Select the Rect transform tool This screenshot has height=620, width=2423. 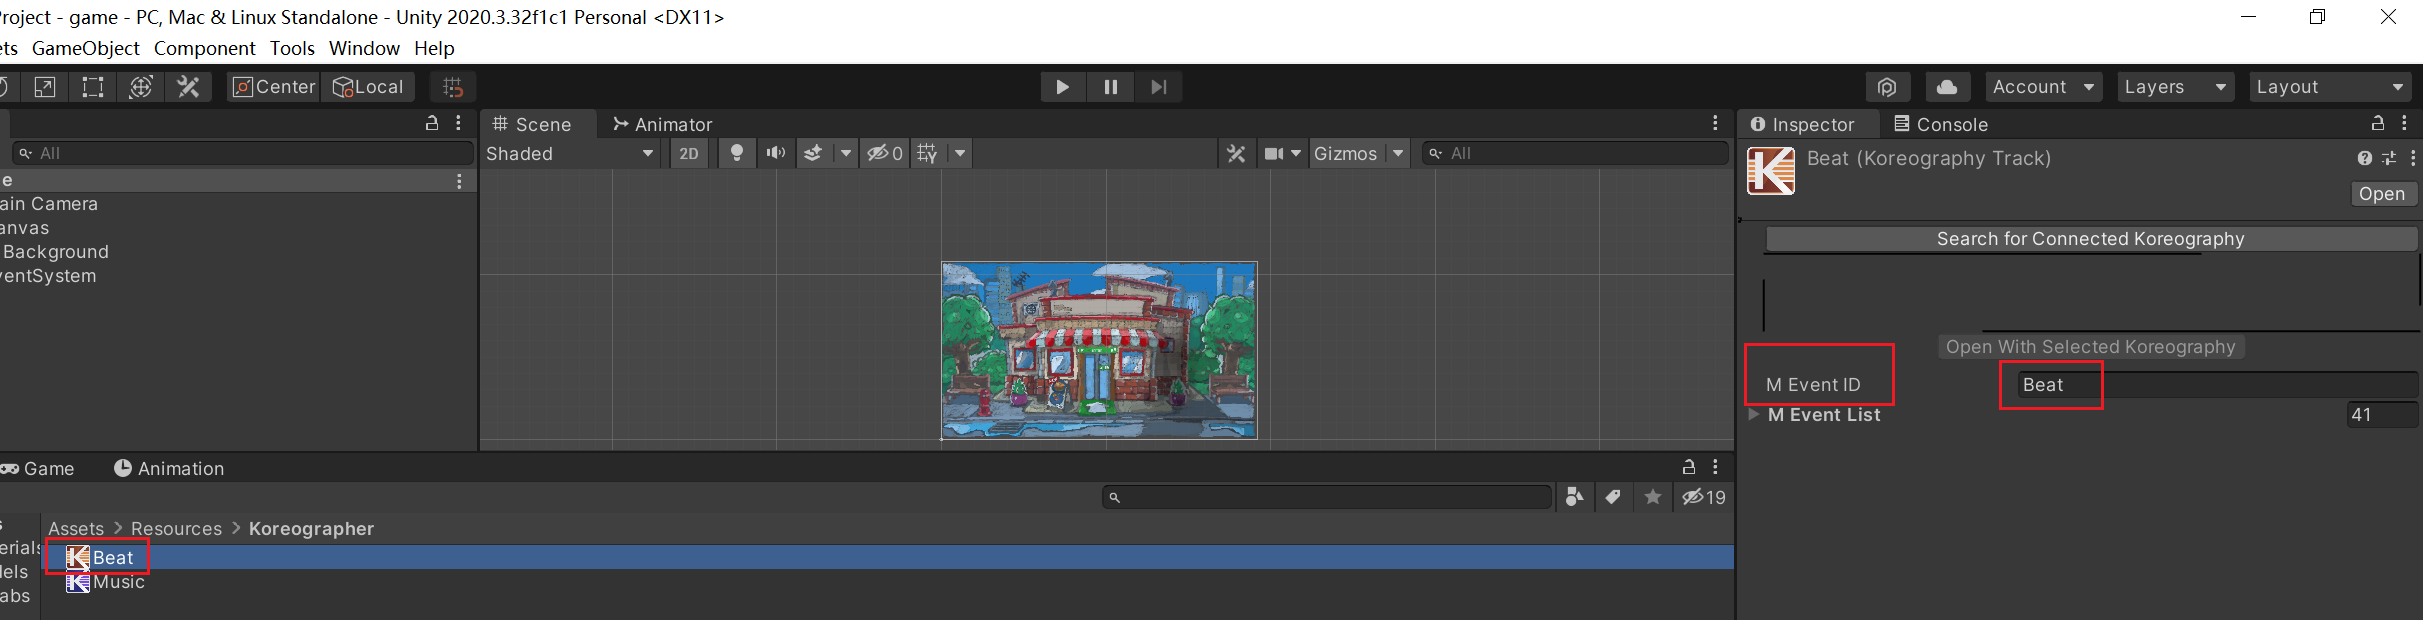point(93,87)
